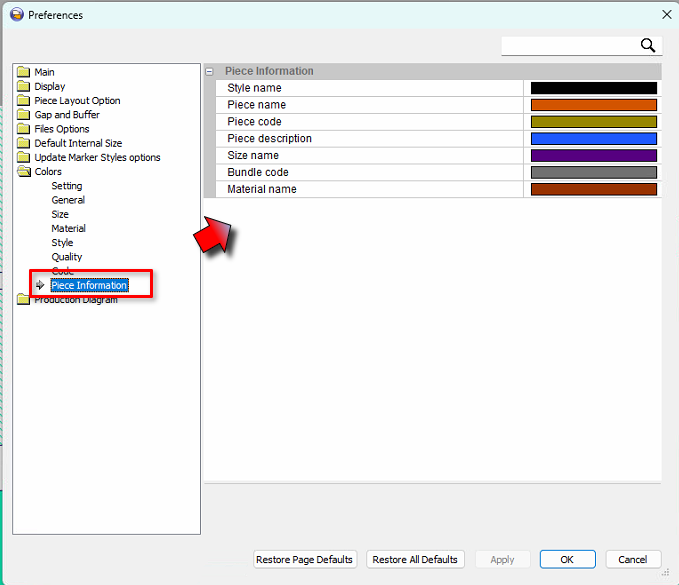Click the Main folder icon
The height and width of the screenshot is (585, 679).
click(x=24, y=72)
